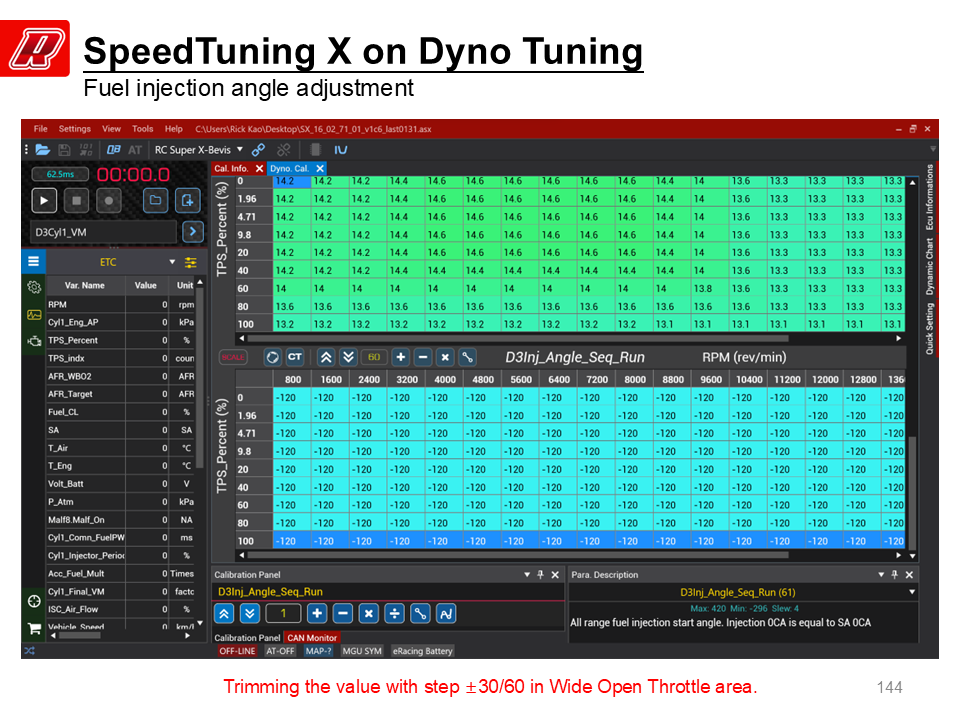The image size is (960, 720).
Task: Click the OB toolbar icon
Action: pos(113,149)
